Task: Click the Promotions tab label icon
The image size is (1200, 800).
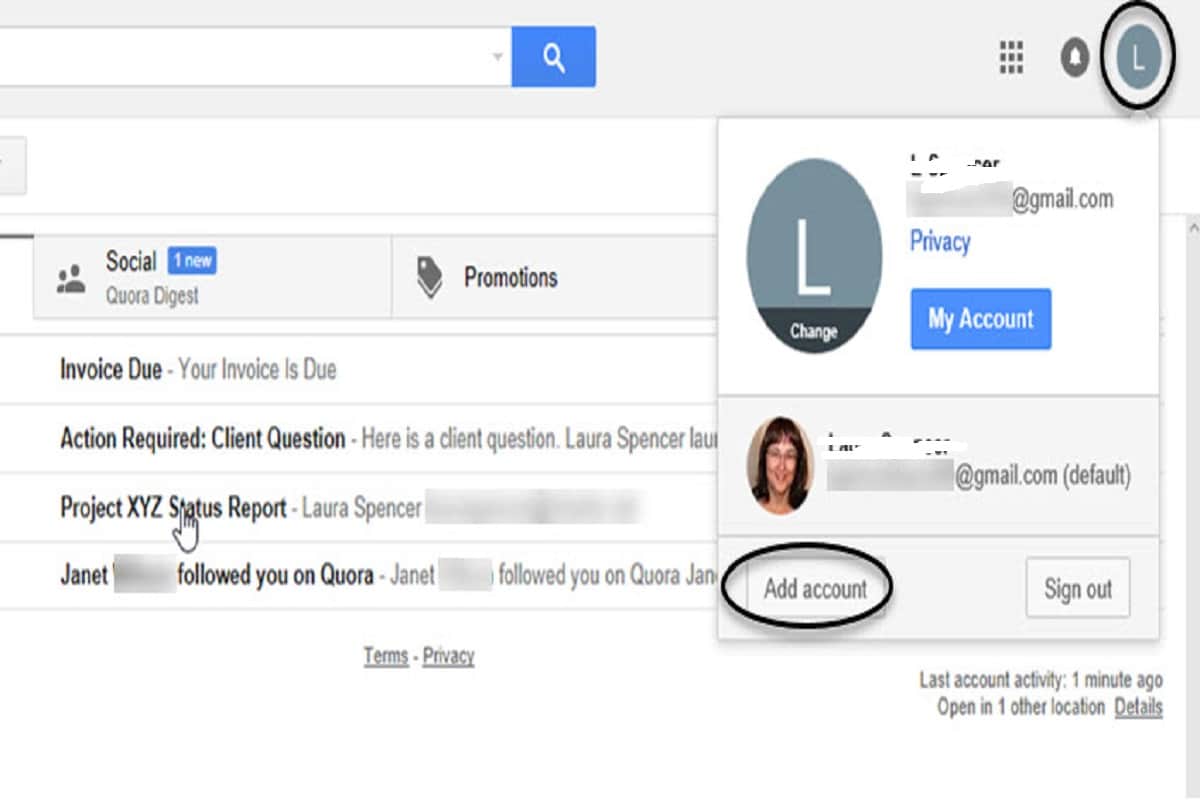Action: [430, 278]
